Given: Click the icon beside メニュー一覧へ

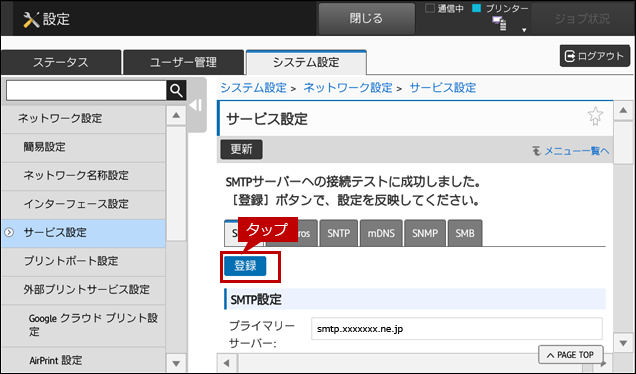Looking at the screenshot, I should (x=537, y=151).
